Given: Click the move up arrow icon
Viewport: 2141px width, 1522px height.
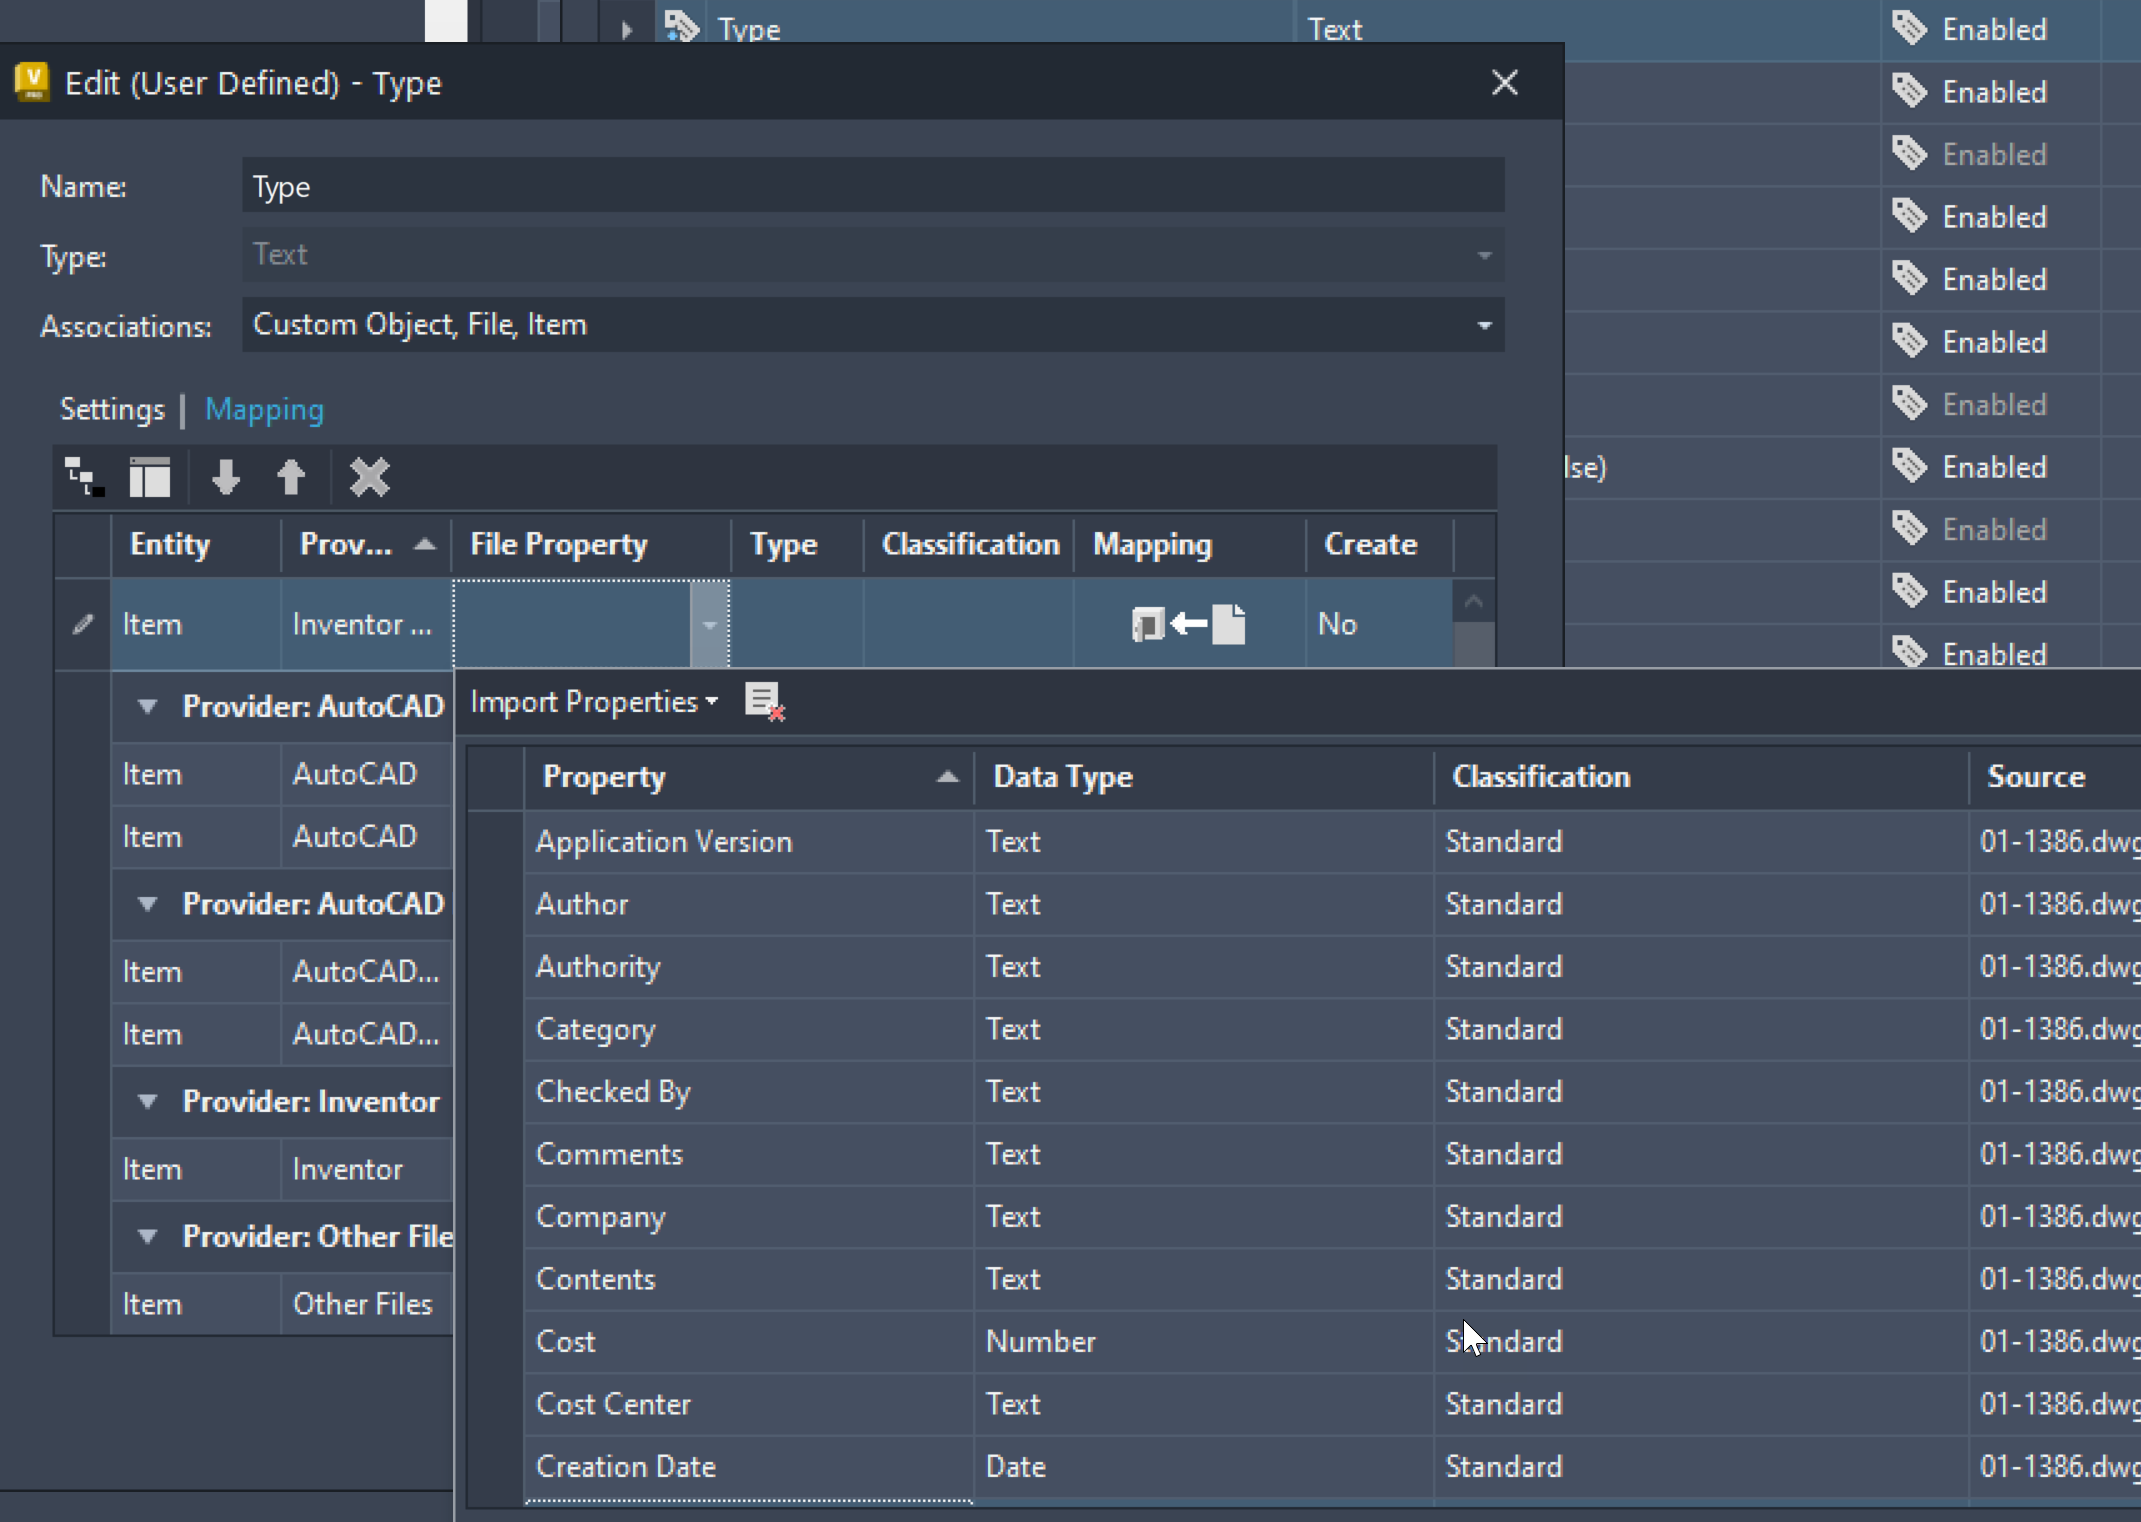Looking at the screenshot, I should click(291, 477).
